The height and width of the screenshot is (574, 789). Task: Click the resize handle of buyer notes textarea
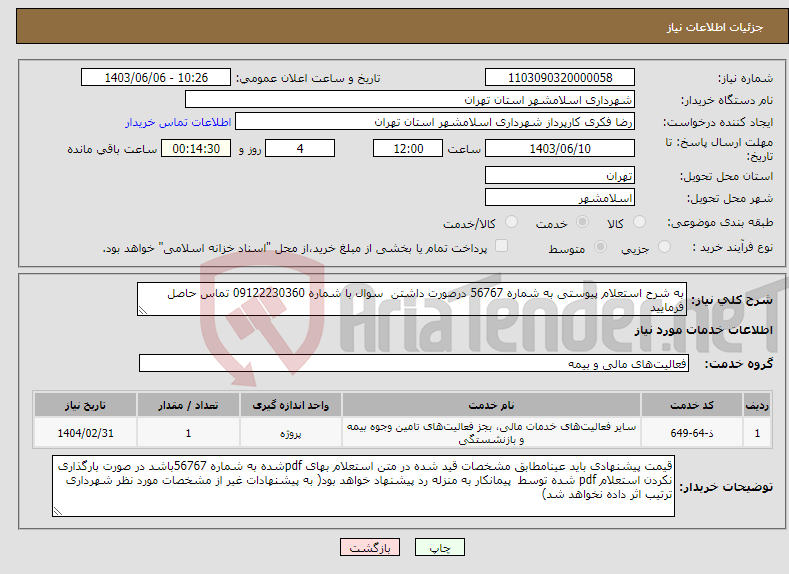pyautogui.click(x=58, y=511)
